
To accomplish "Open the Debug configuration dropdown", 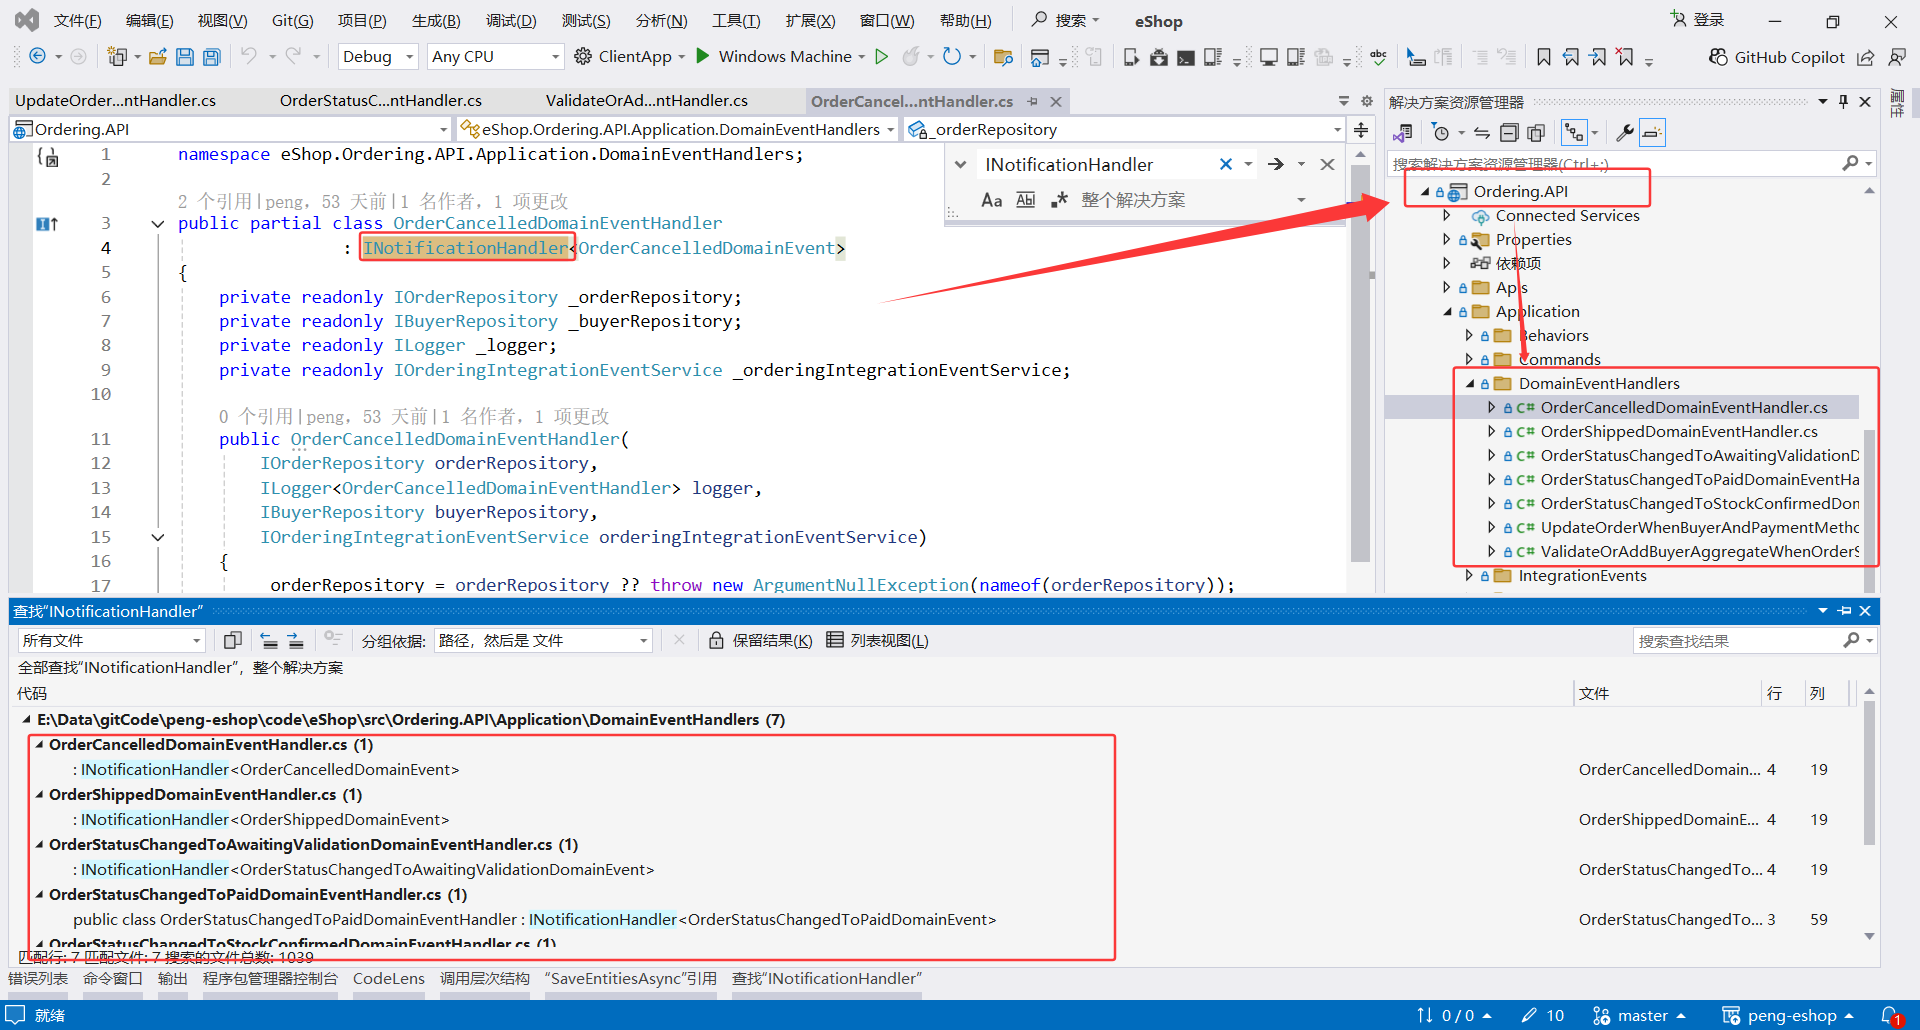I will [x=378, y=57].
